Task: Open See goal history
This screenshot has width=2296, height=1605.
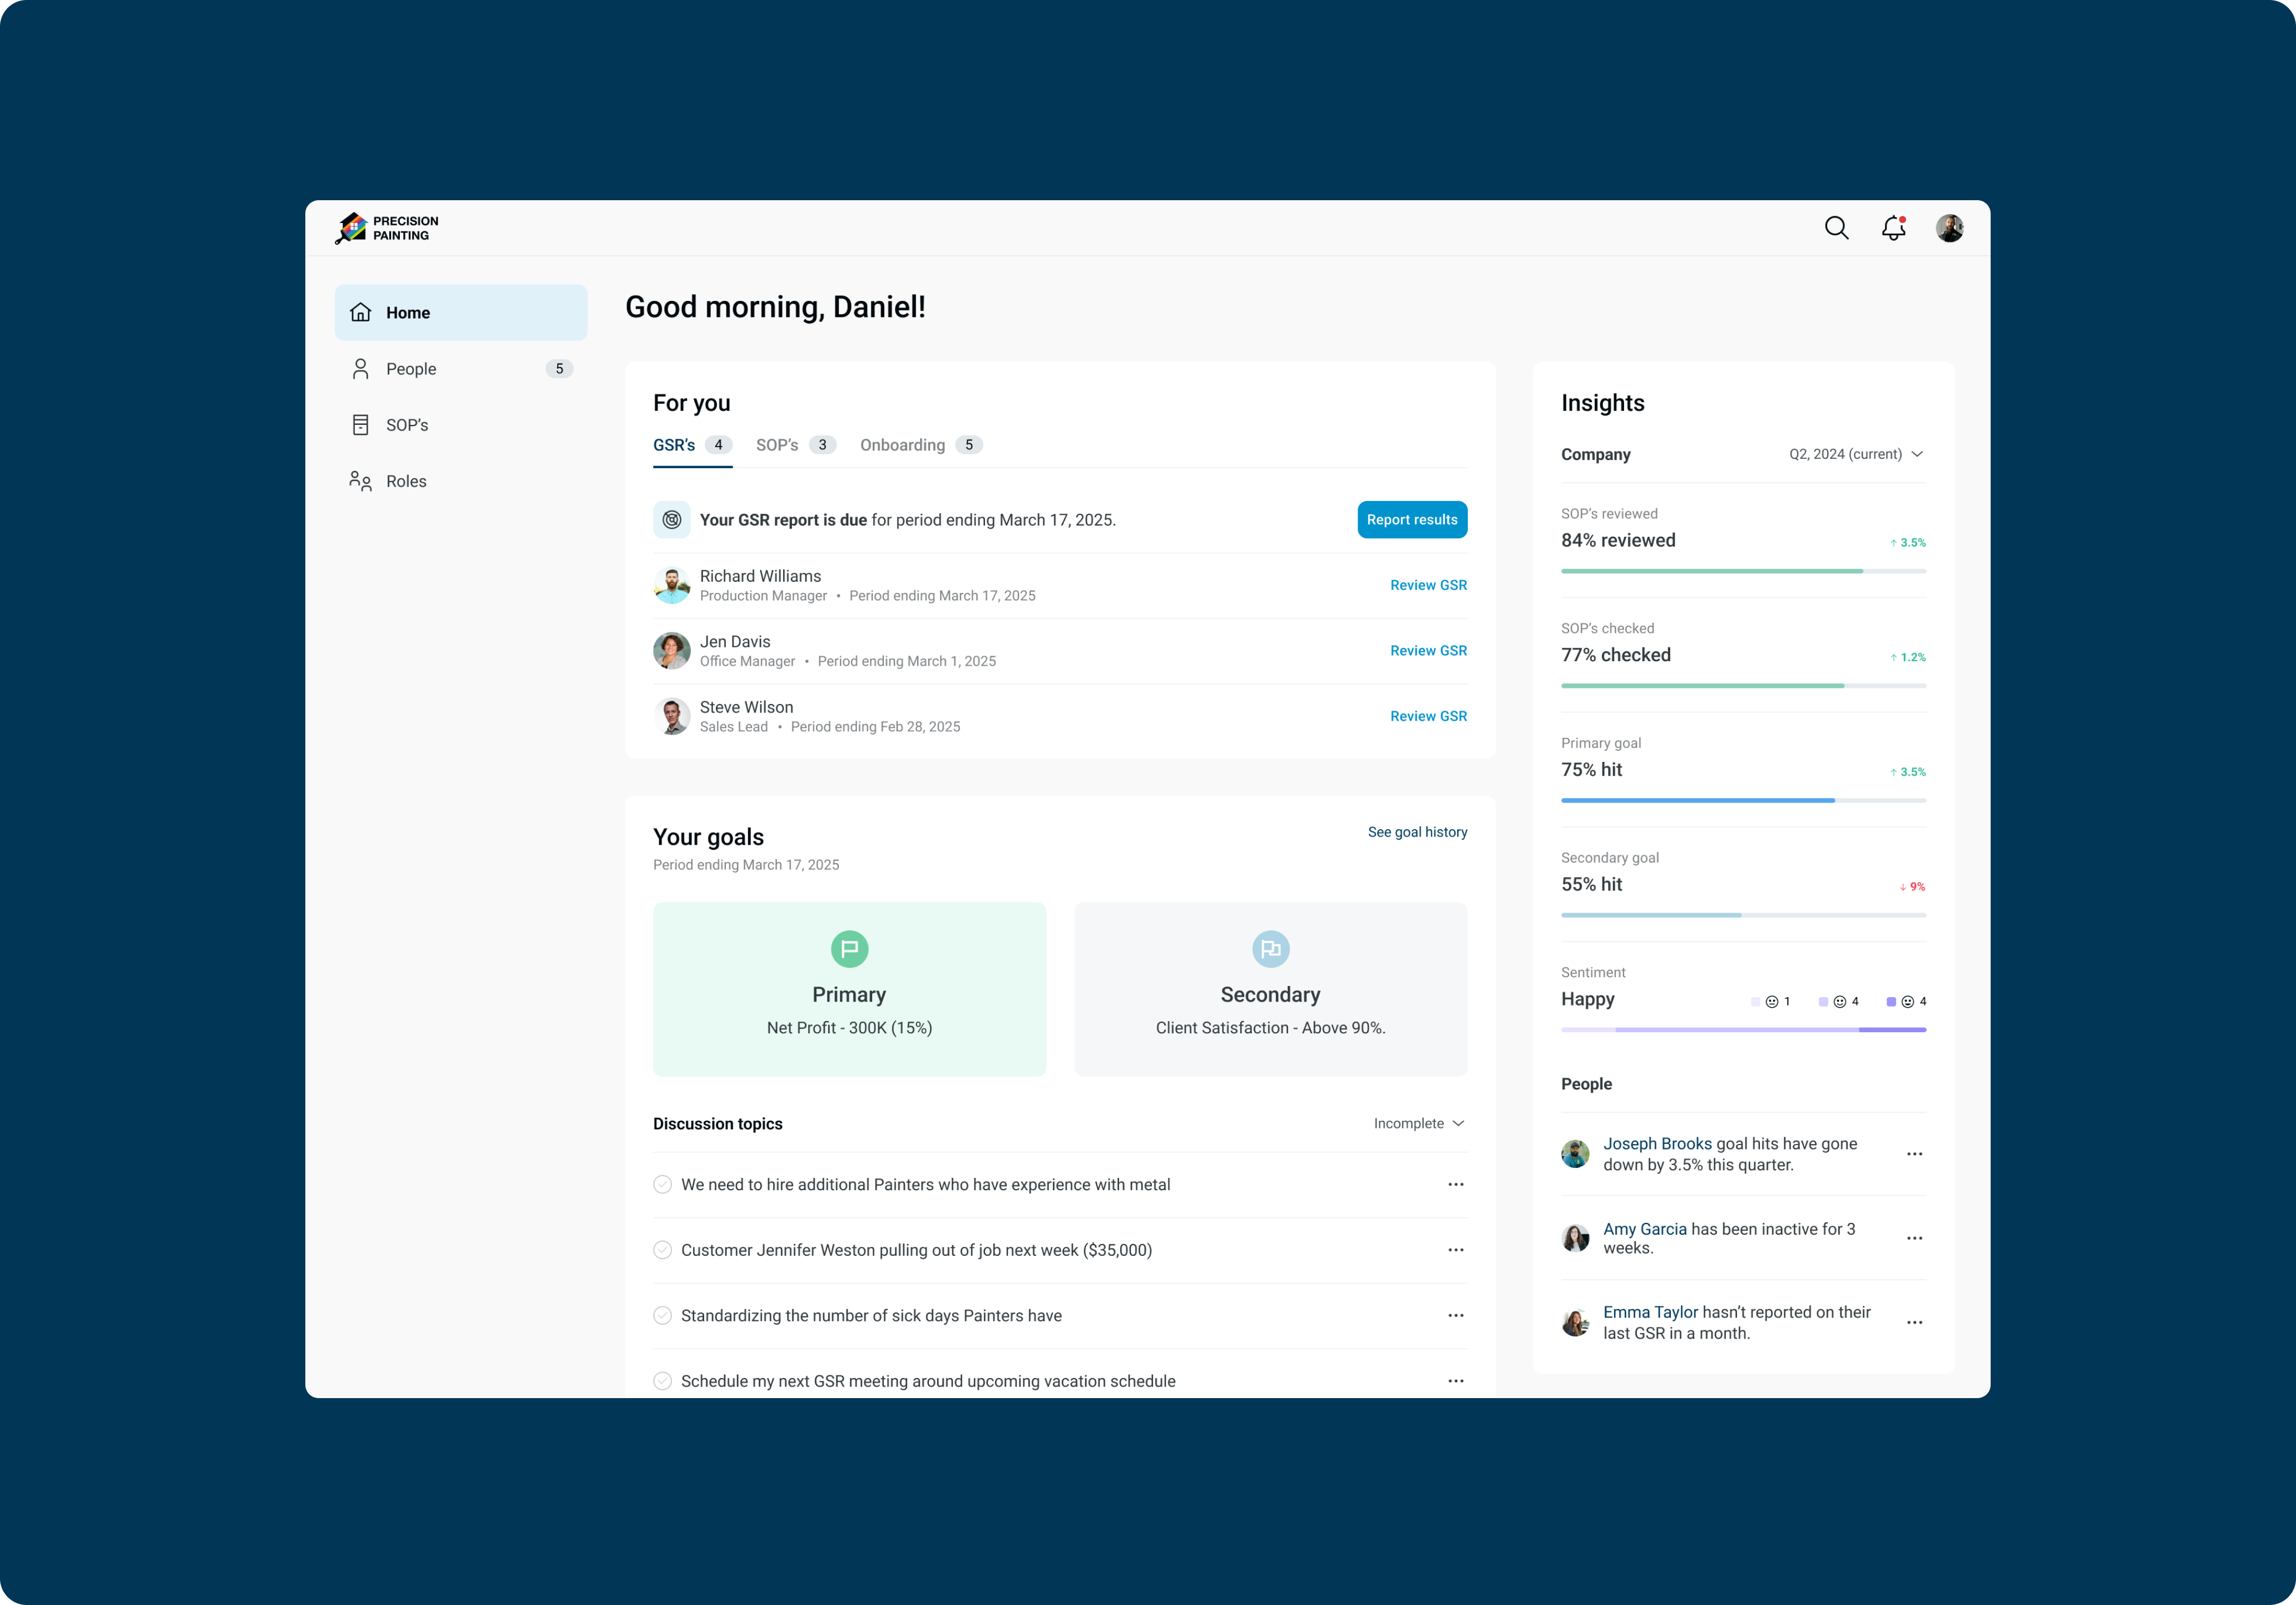Action: coord(1417,831)
